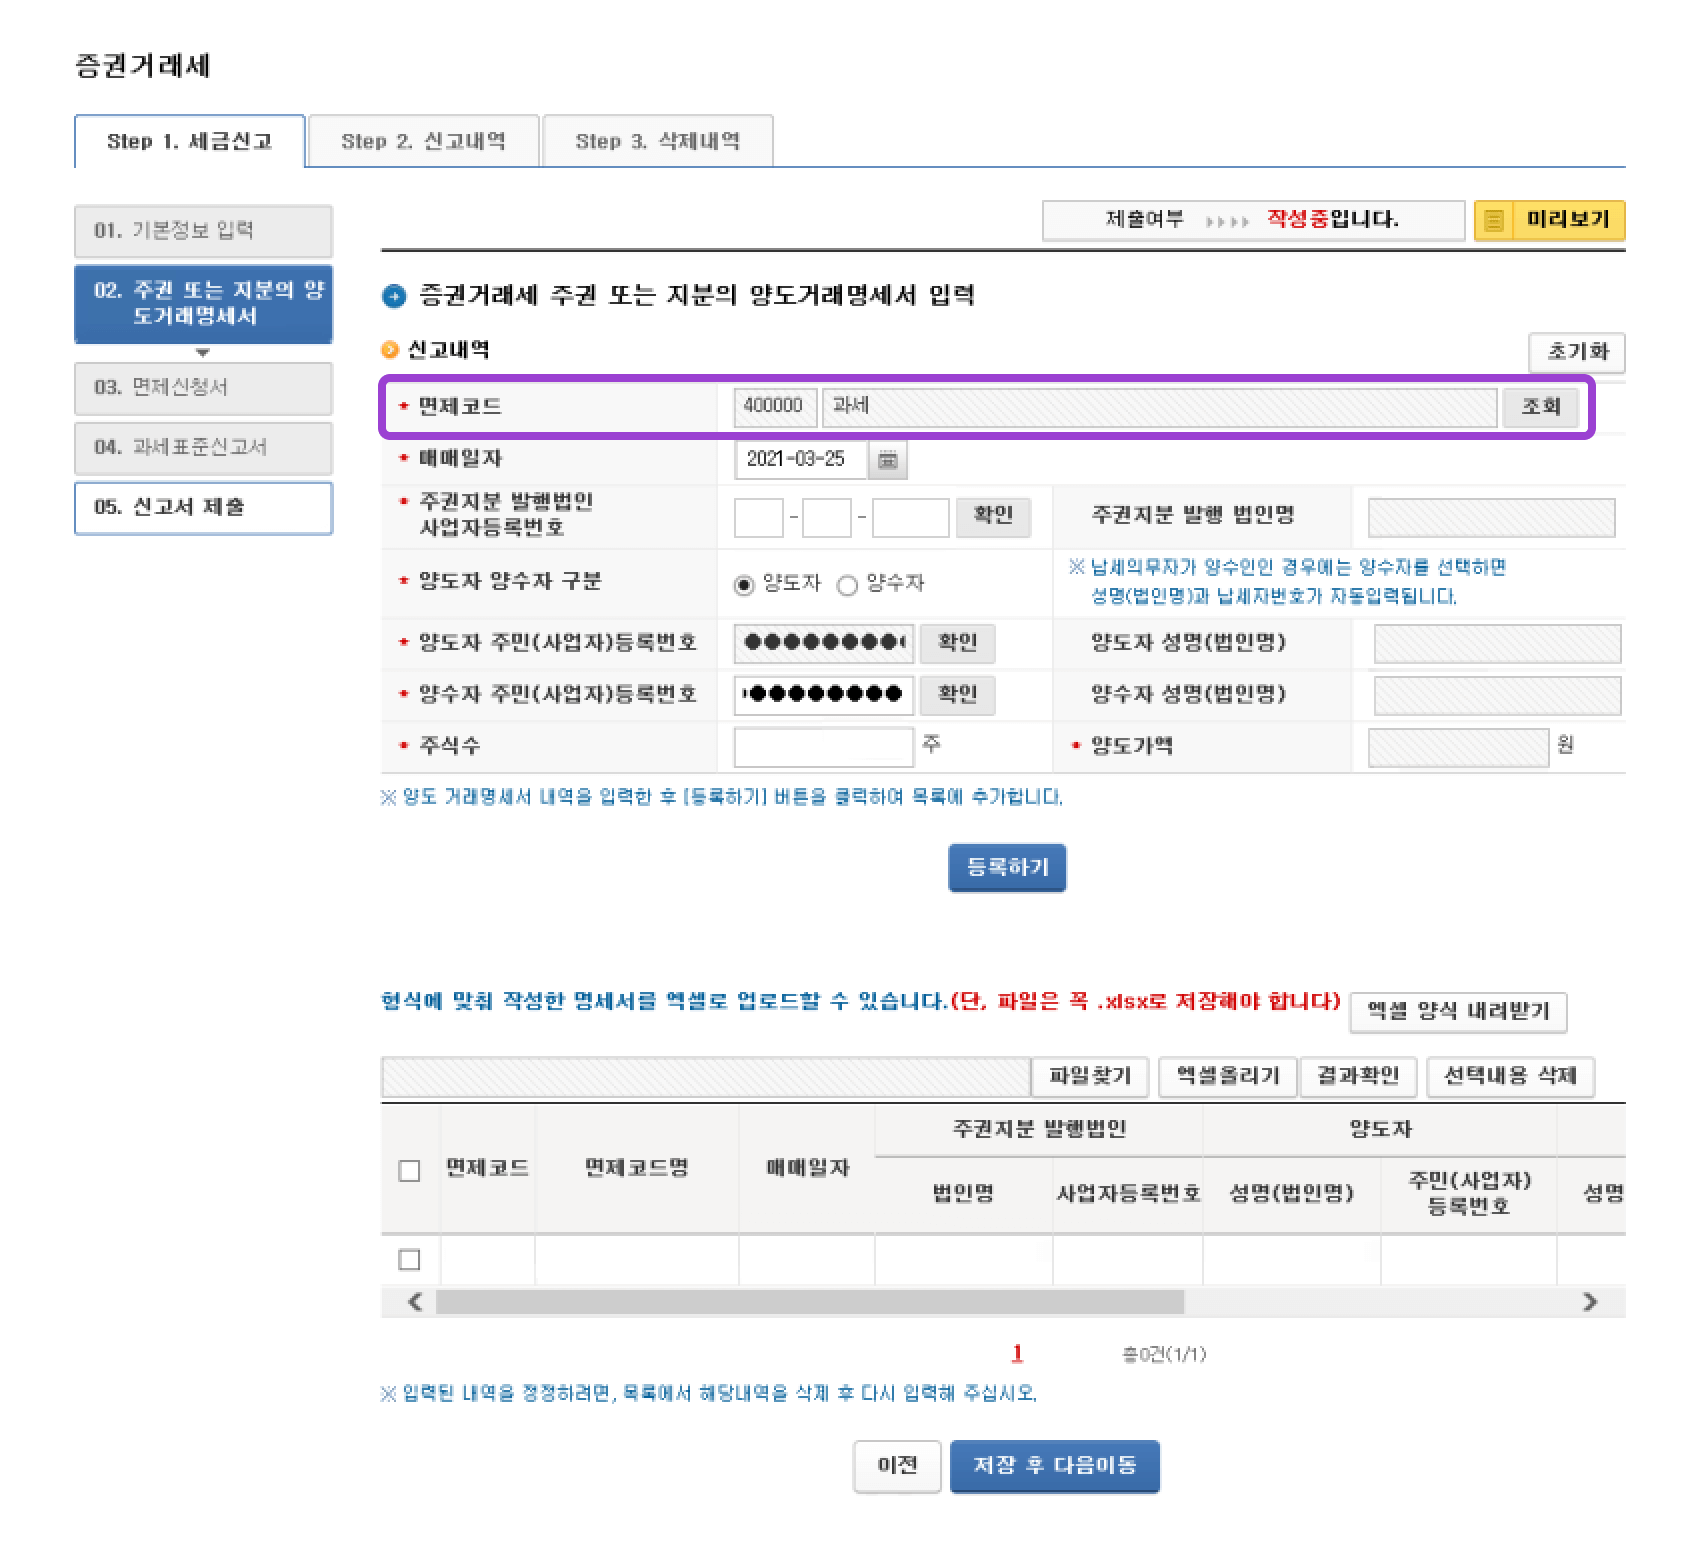Open the 매매일자 calendar date picker
Image resolution: width=1700 pixels, height=1554 pixels.
(x=889, y=460)
